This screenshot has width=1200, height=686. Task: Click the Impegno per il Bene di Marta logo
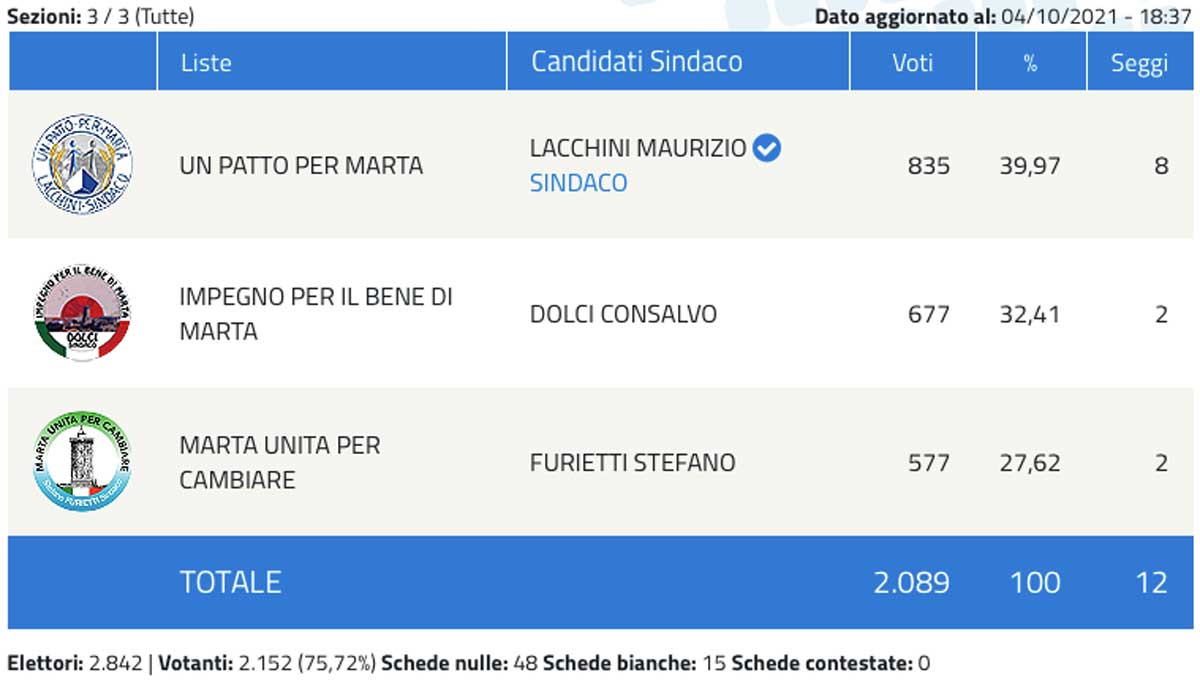pos(82,314)
